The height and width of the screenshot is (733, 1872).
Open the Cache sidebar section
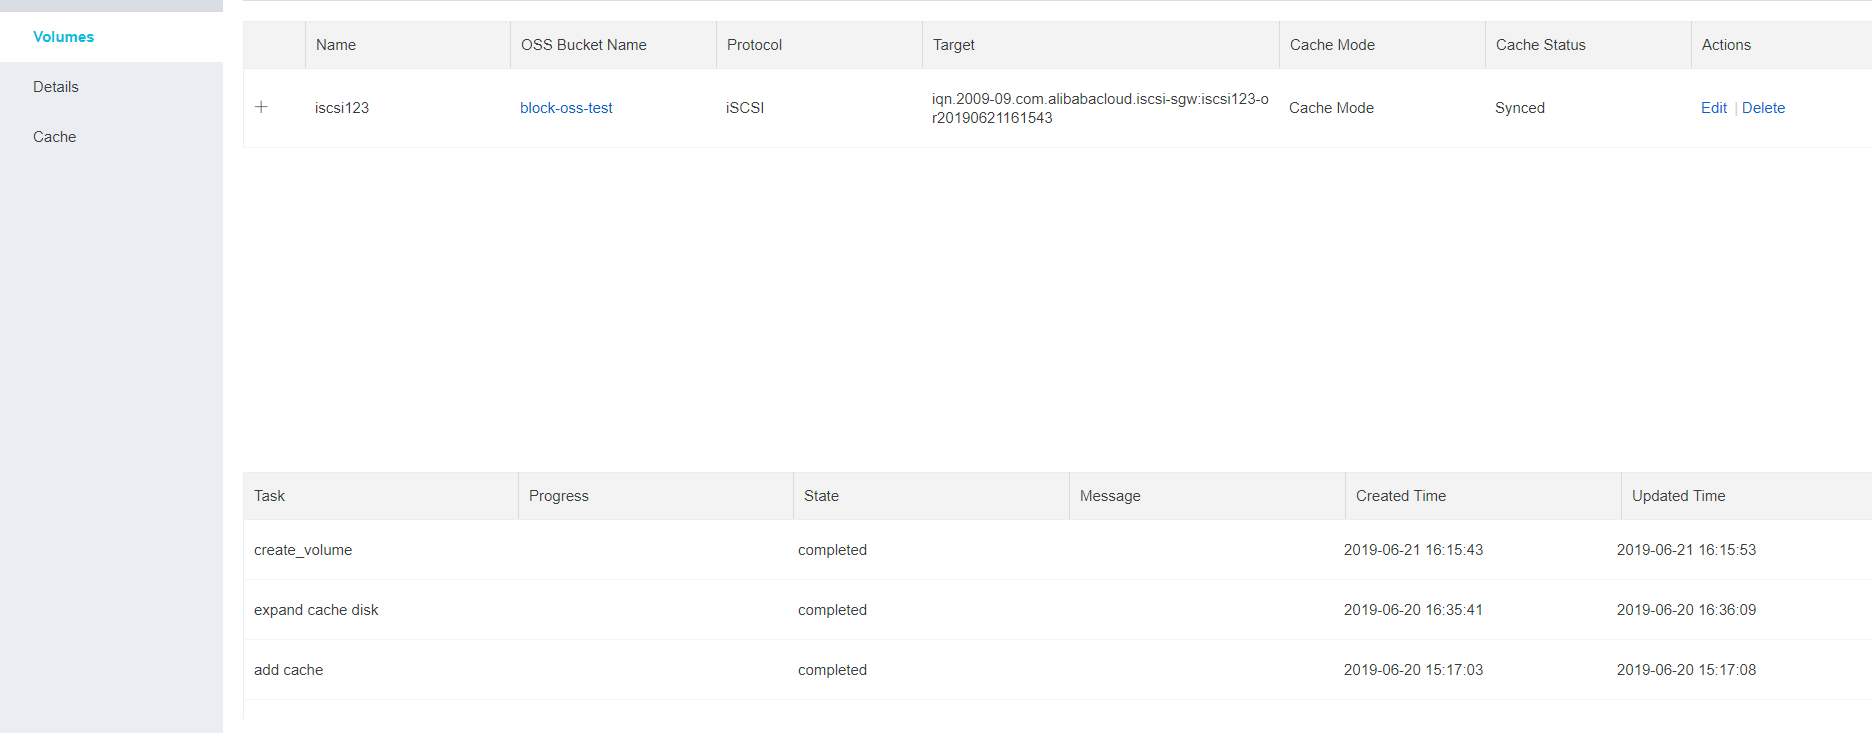54,137
